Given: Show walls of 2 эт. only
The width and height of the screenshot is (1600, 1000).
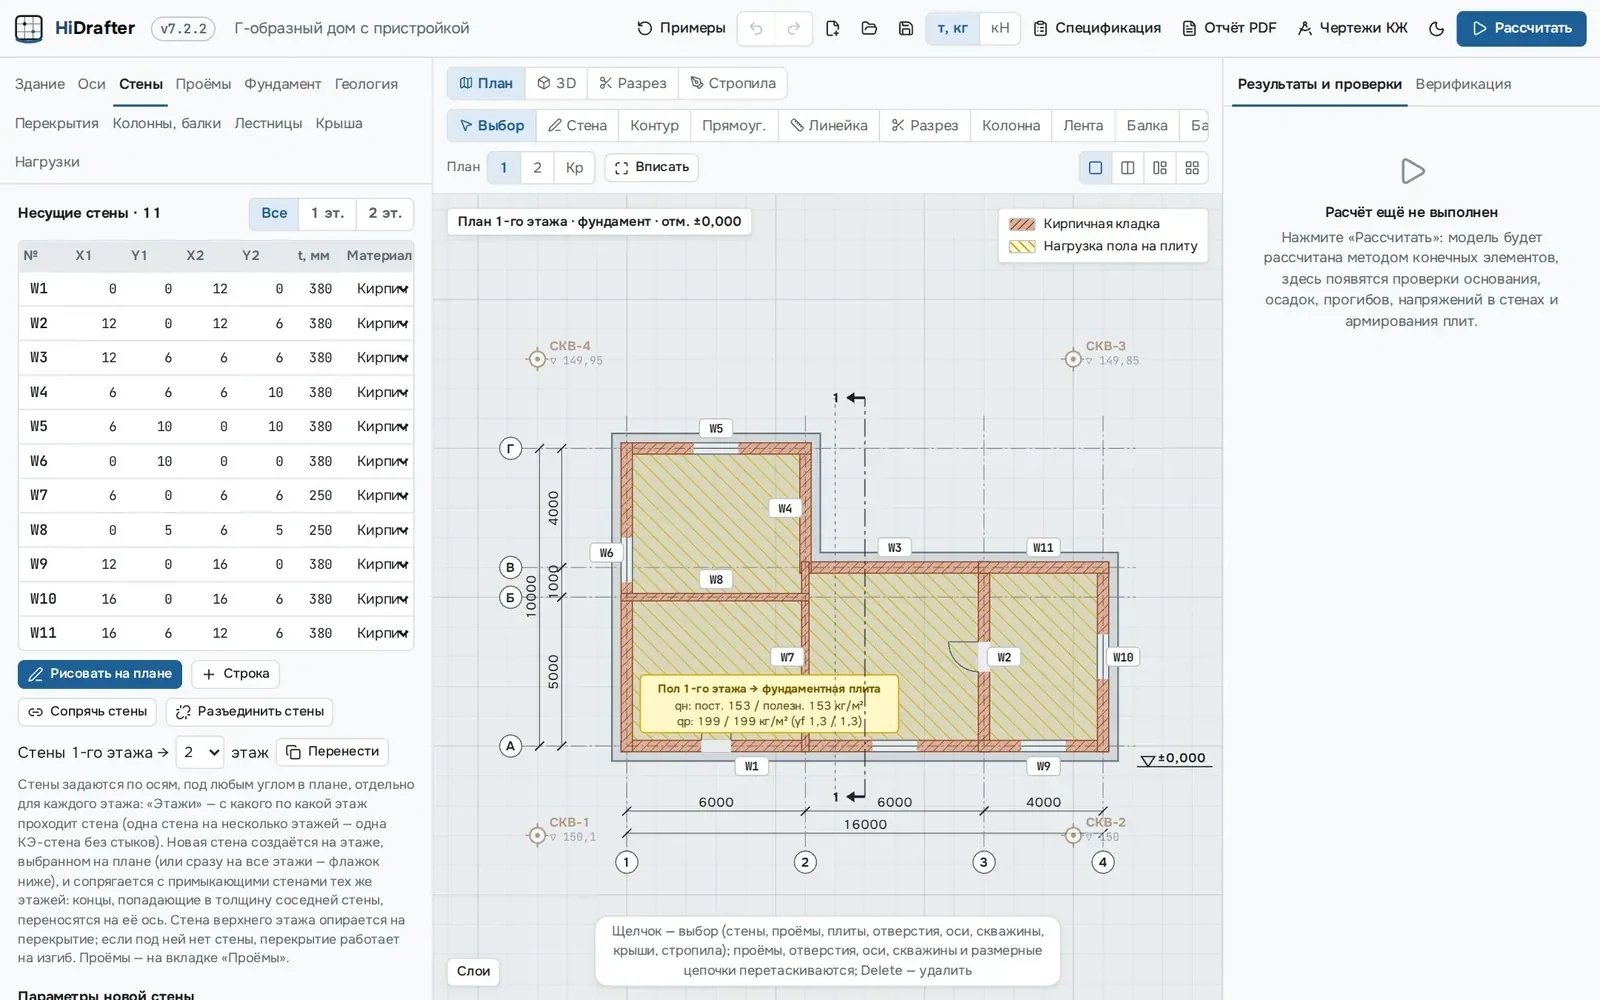Looking at the screenshot, I should tap(385, 213).
